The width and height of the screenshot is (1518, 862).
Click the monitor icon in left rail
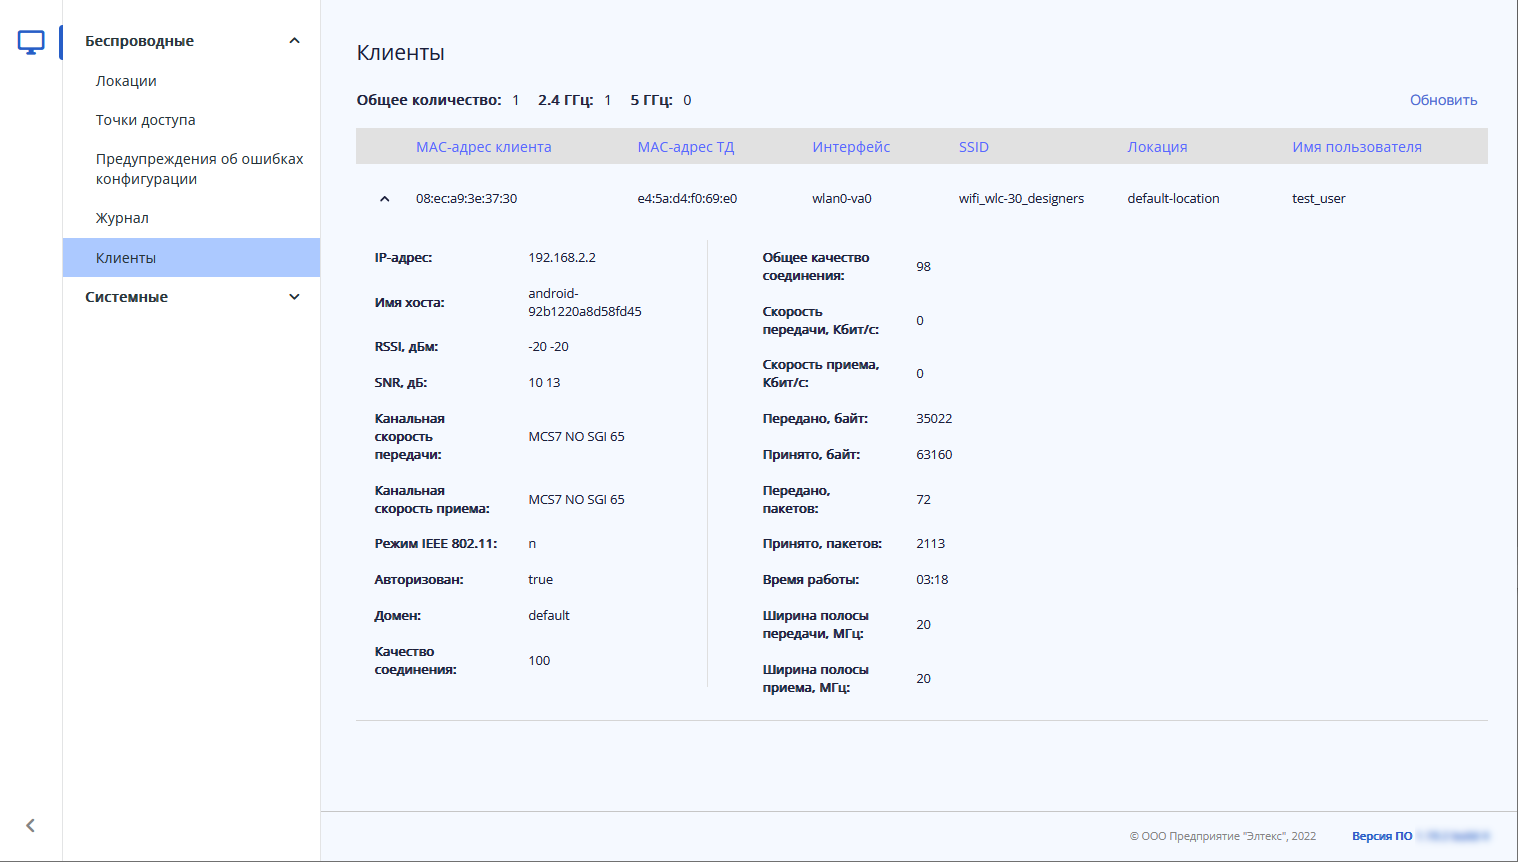[x=31, y=42]
